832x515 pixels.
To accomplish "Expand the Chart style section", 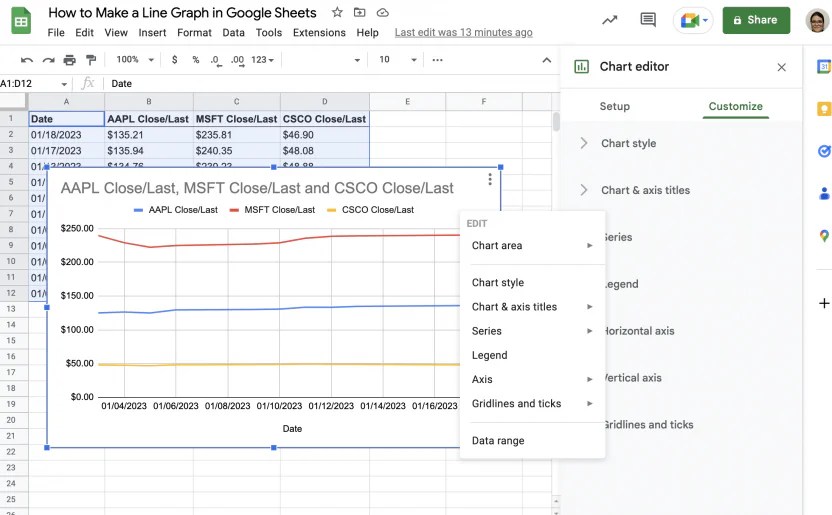I will [x=628, y=143].
